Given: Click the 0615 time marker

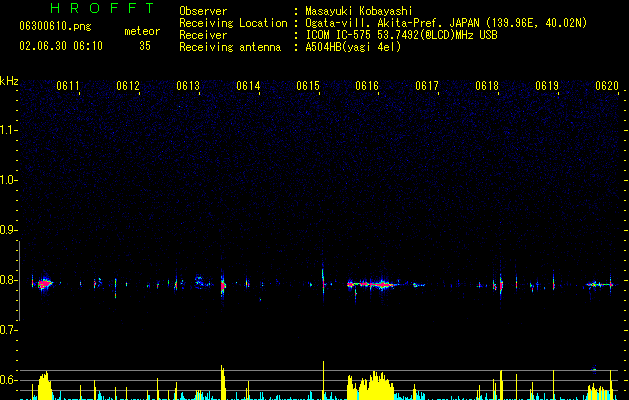Looking at the screenshot, I should pyautogui.click(x=308, y=86).
